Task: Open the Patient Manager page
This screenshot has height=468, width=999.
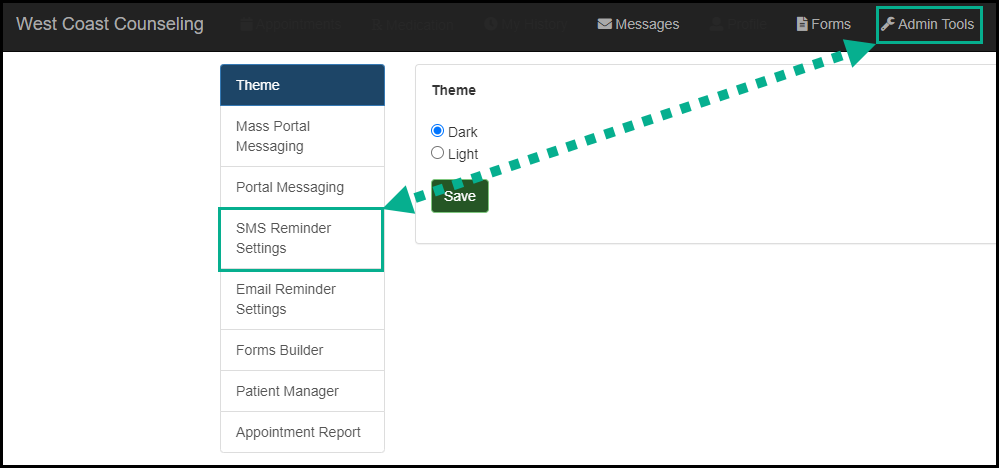Action: click(x=302, y=391)
